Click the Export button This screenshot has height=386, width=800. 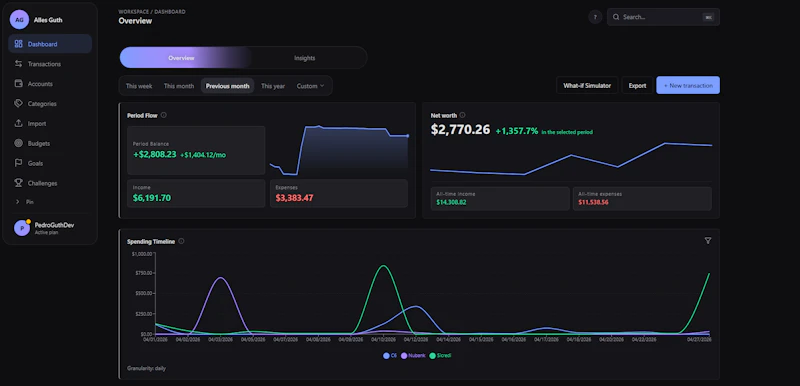637,86
